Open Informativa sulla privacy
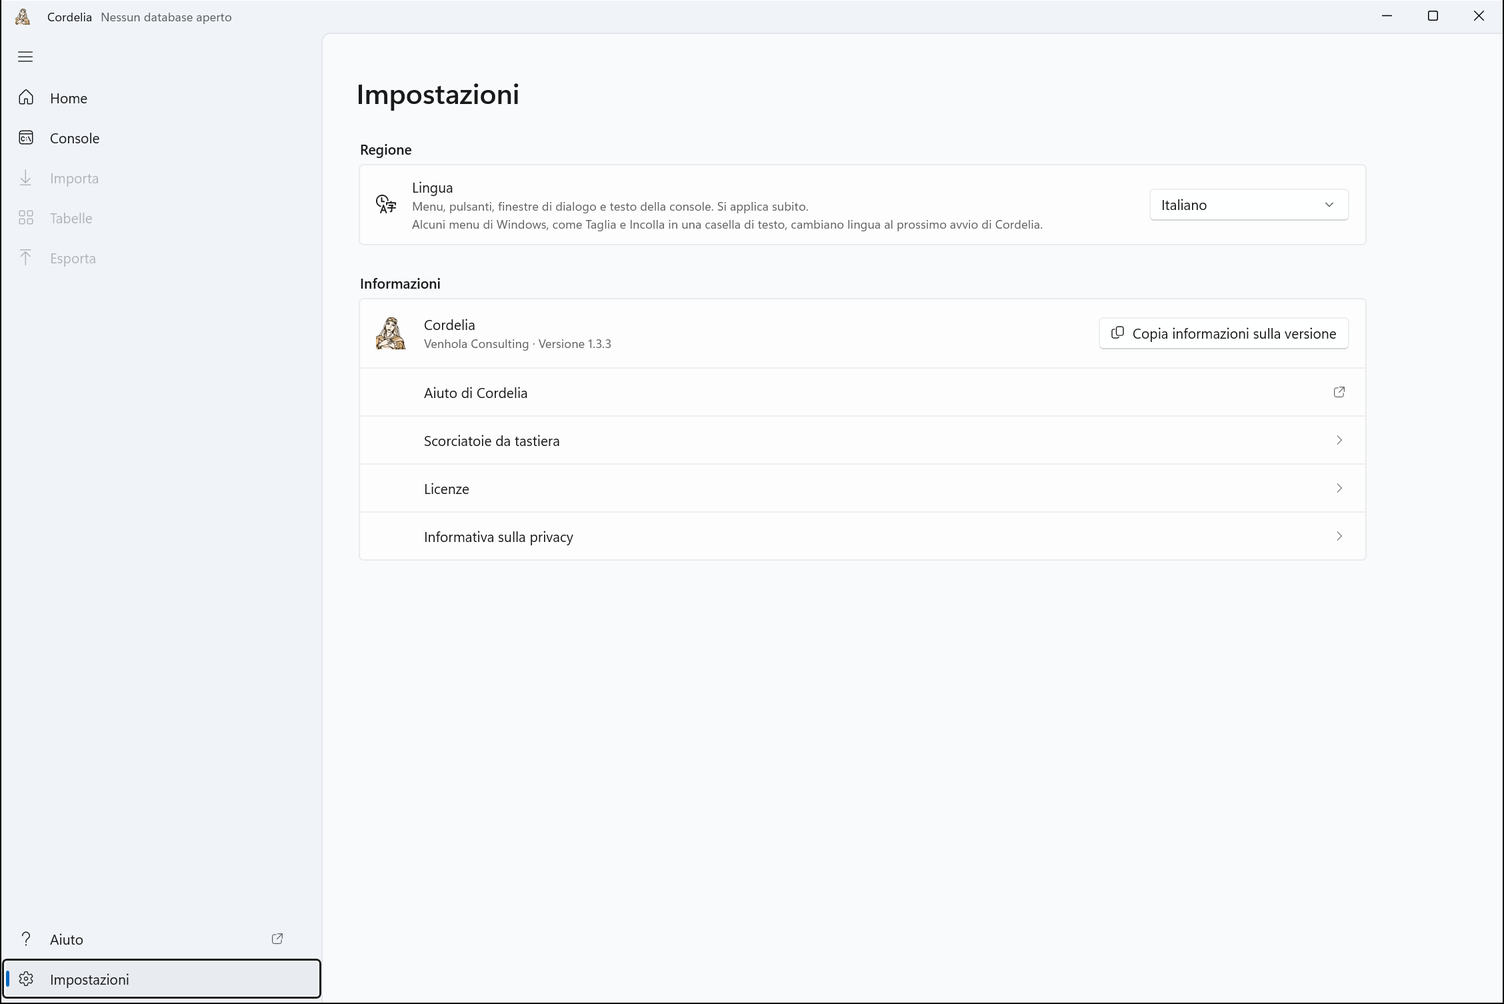1504x1004 pixels. click(x=862, y=536)
